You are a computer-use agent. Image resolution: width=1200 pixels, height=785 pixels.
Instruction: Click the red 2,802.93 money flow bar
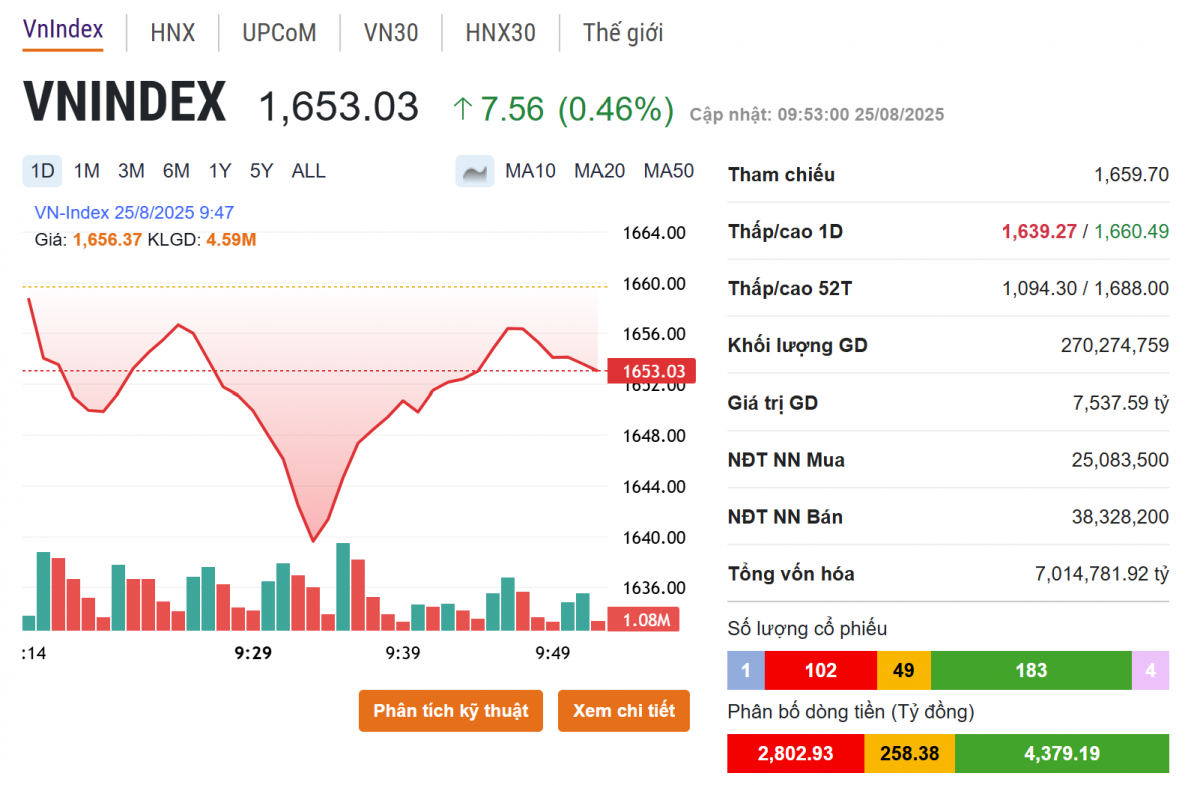(x=796, y=753)
